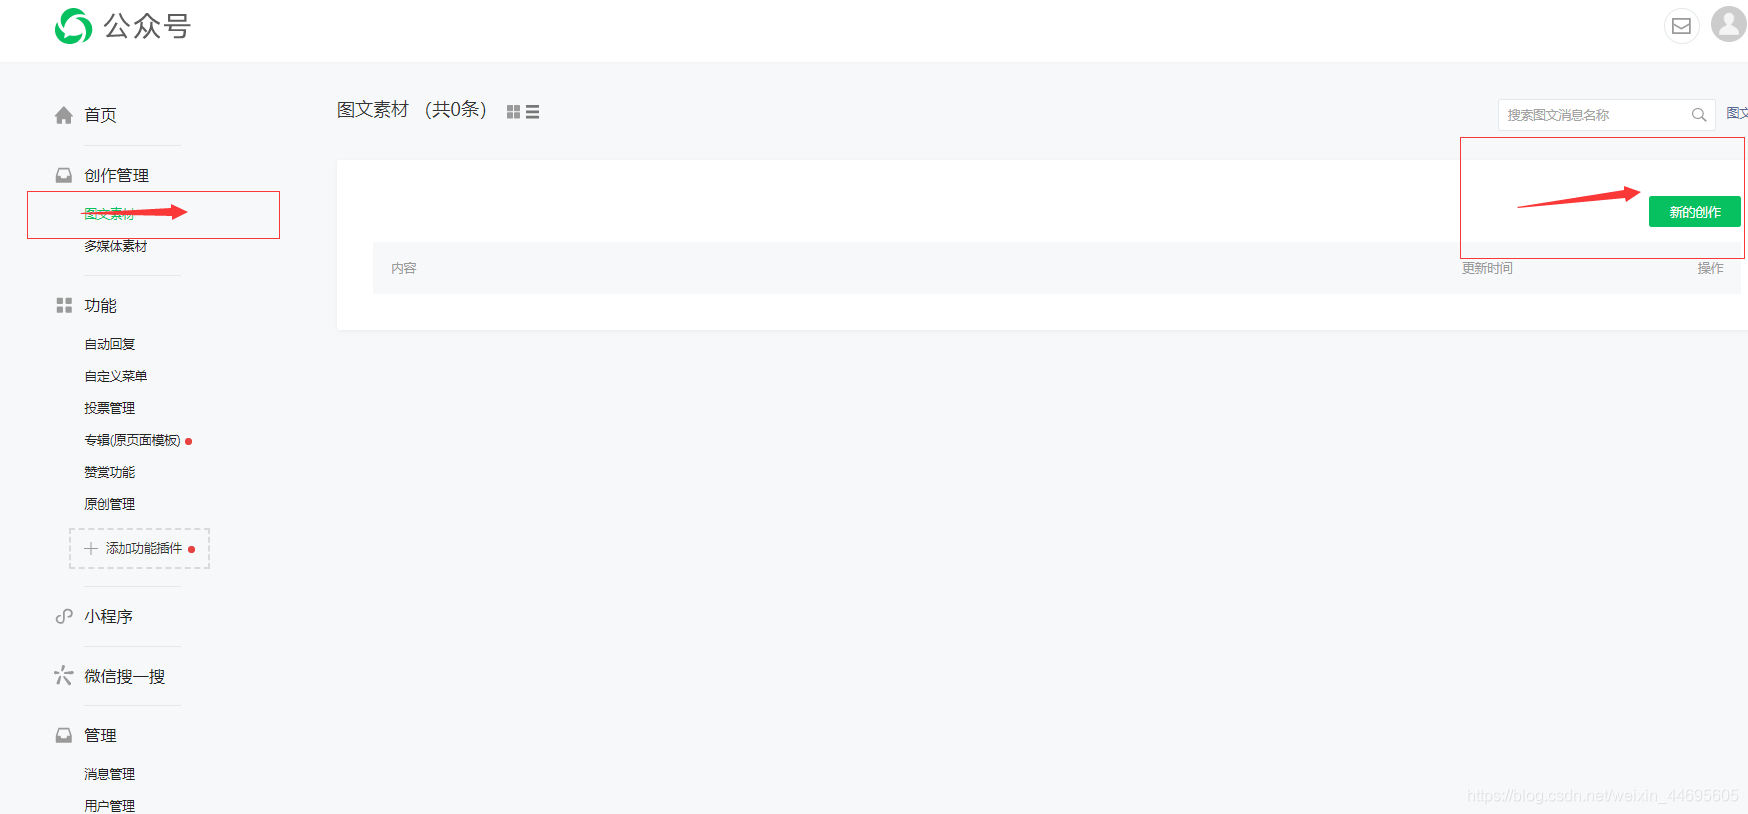Open the mail notification icon
The image size is (1748, 814).
point(1681,26)
